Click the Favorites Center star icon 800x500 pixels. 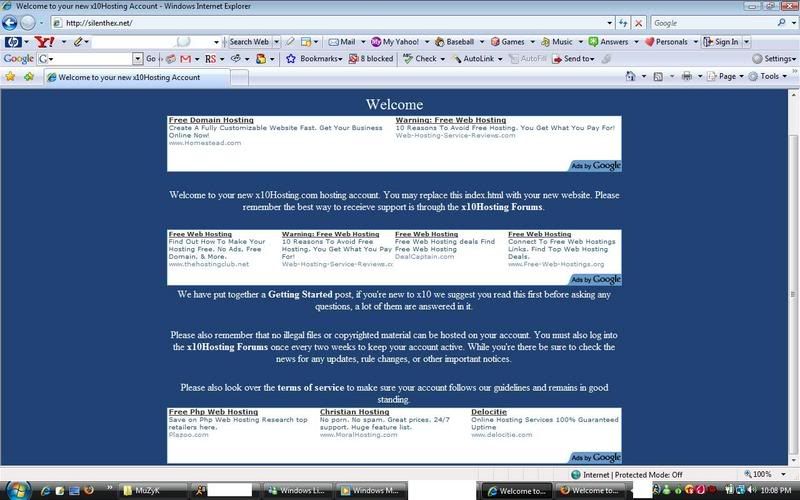tap(10, 77)
